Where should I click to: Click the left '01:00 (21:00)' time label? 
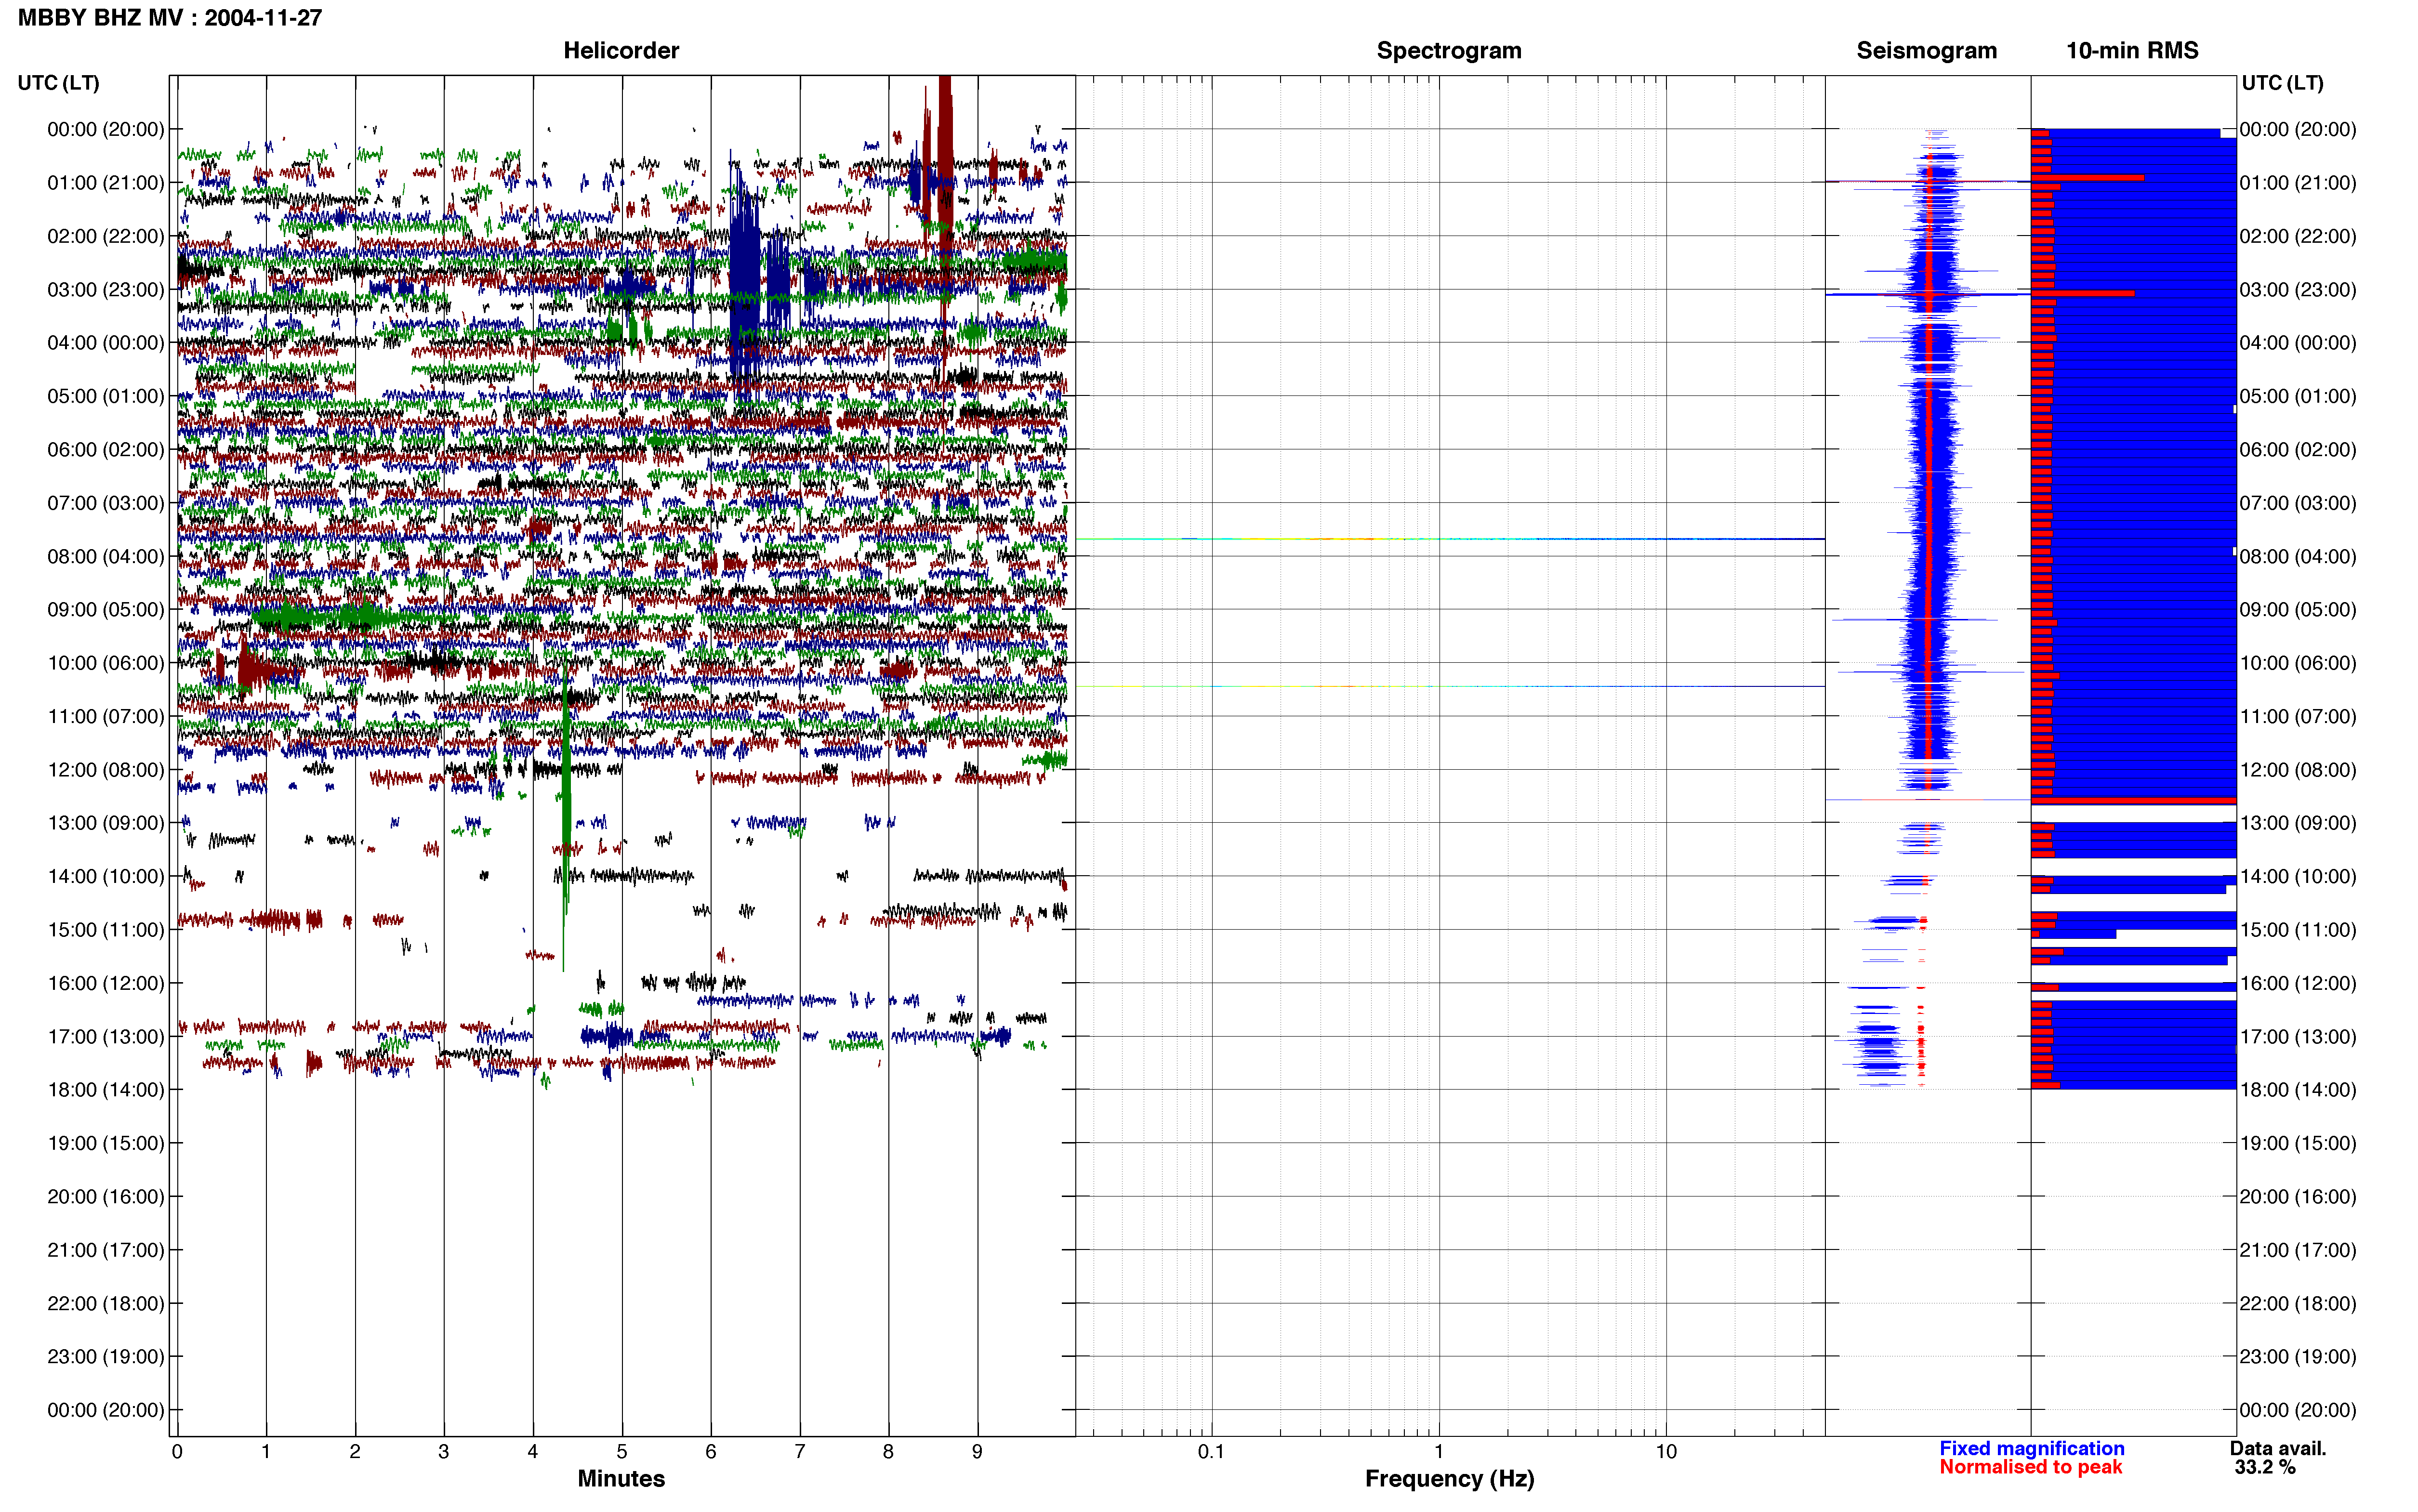click(x=106, y=183)
